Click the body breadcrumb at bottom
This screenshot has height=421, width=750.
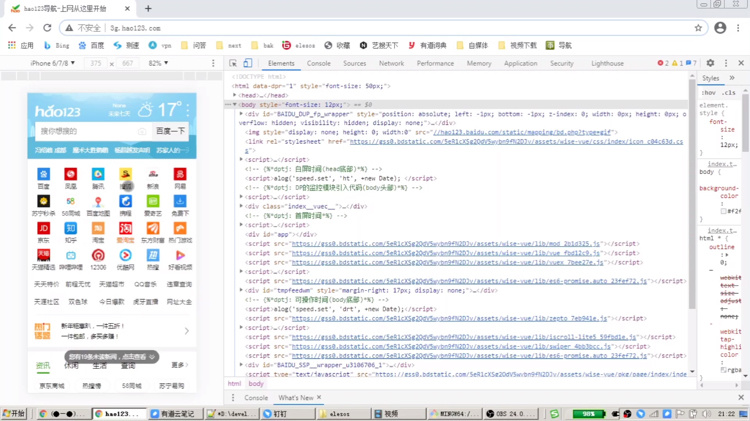tap(256, 384)
